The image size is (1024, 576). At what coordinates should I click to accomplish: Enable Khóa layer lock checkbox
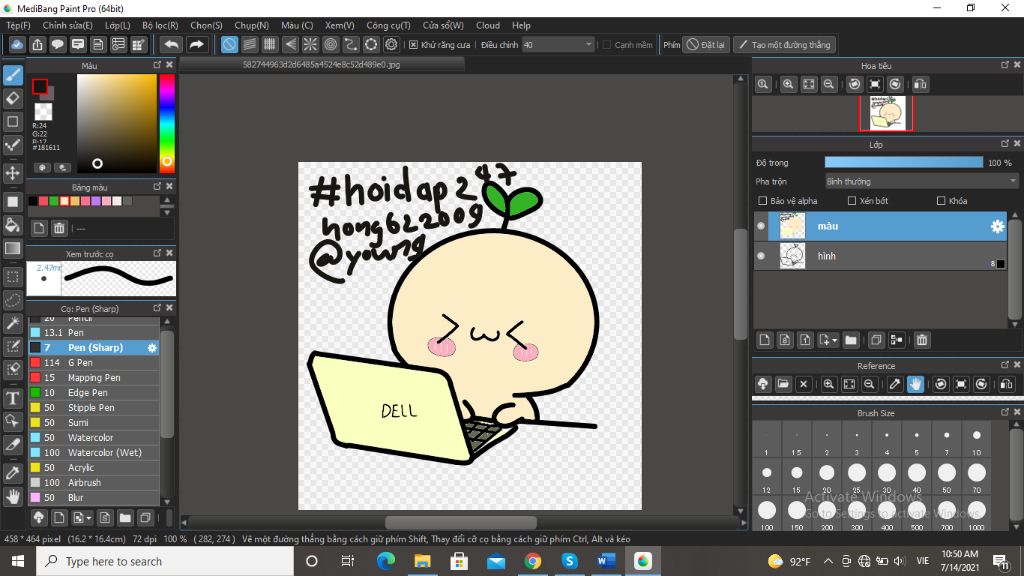[x=941, y=200]
